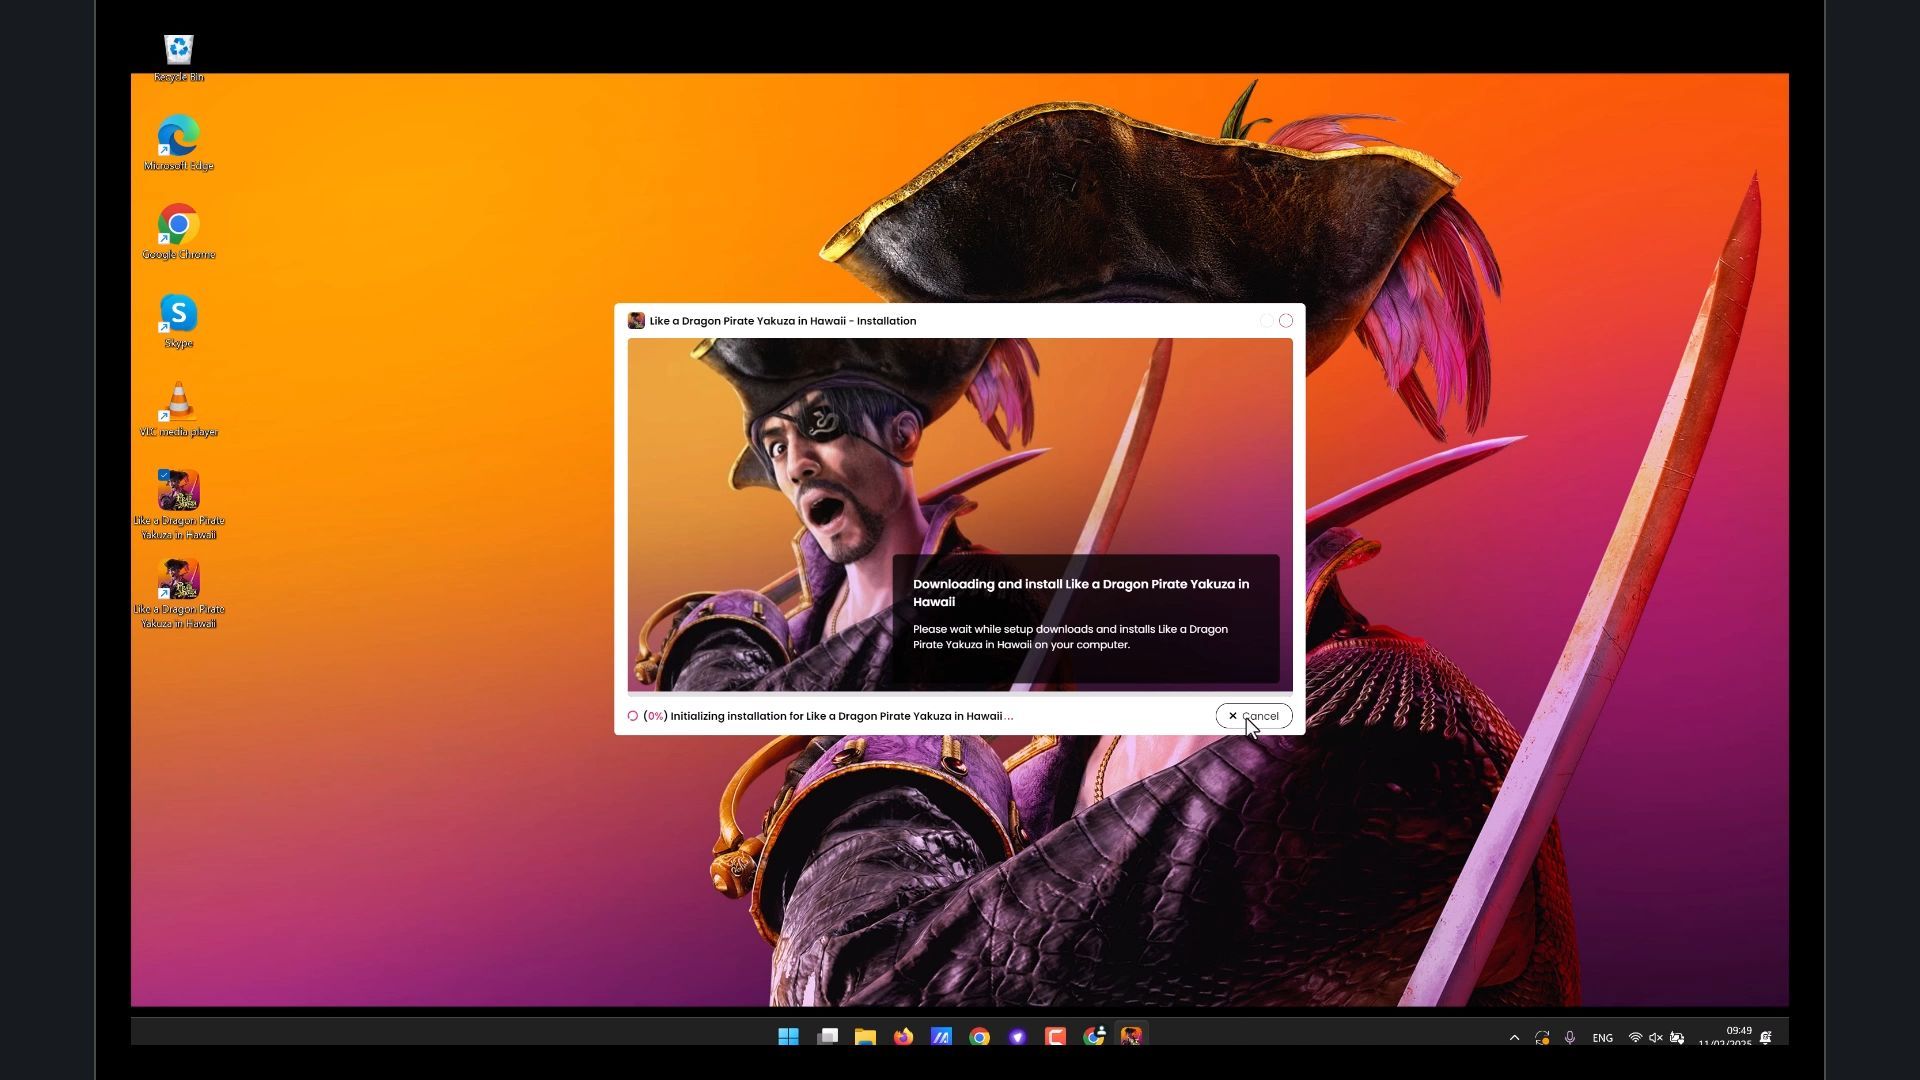
Task: Select the lower Like a Dragon desktop shortcut
Action: [178, 594]
